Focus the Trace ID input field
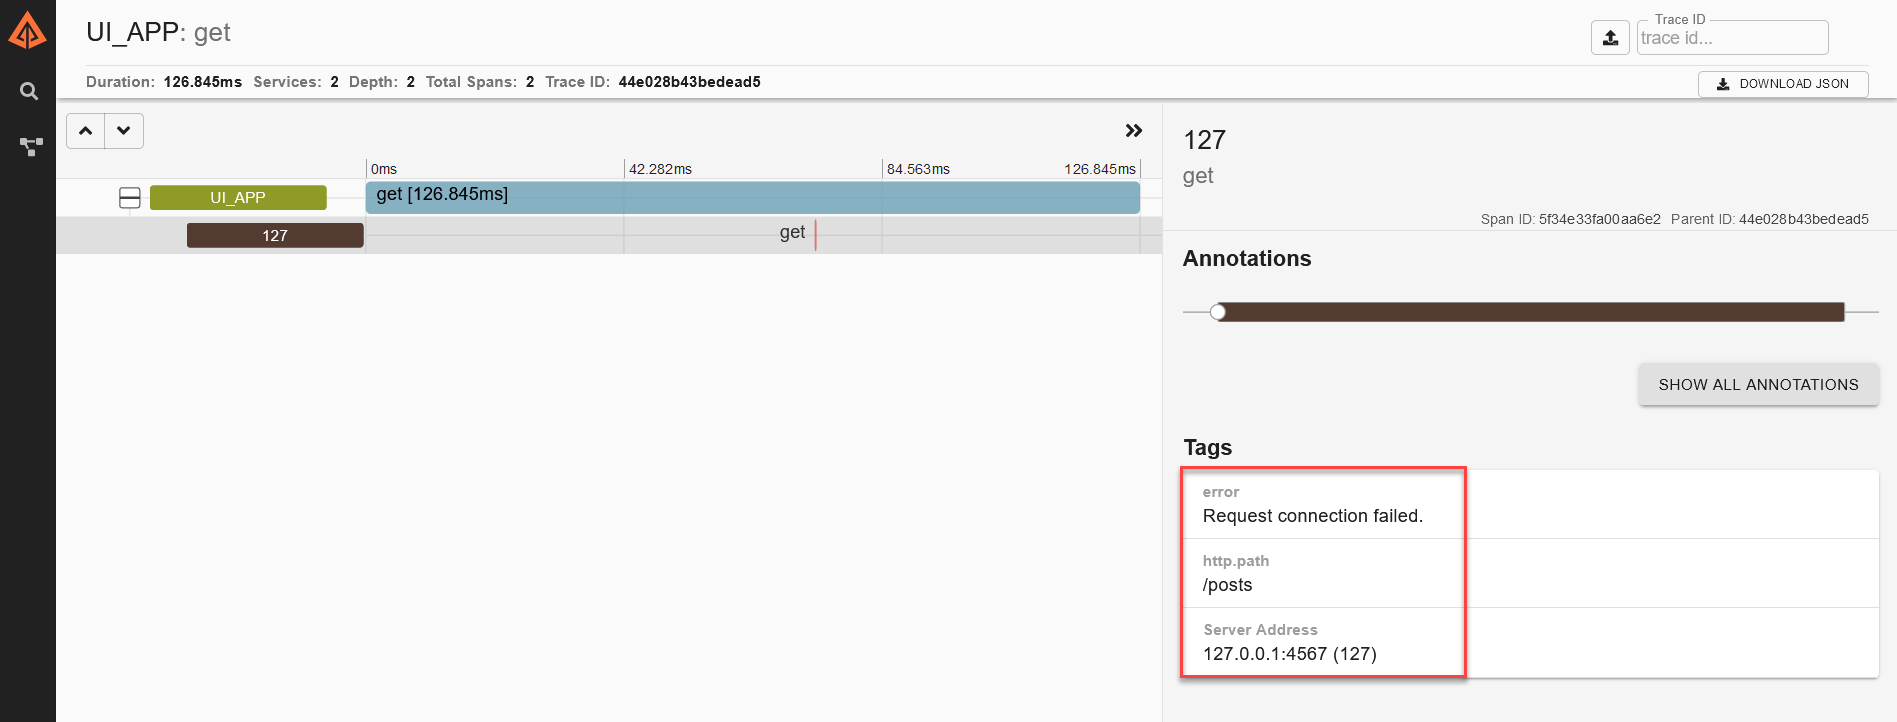Viewport: 1897px width, 722px height. click(1732, 38)
